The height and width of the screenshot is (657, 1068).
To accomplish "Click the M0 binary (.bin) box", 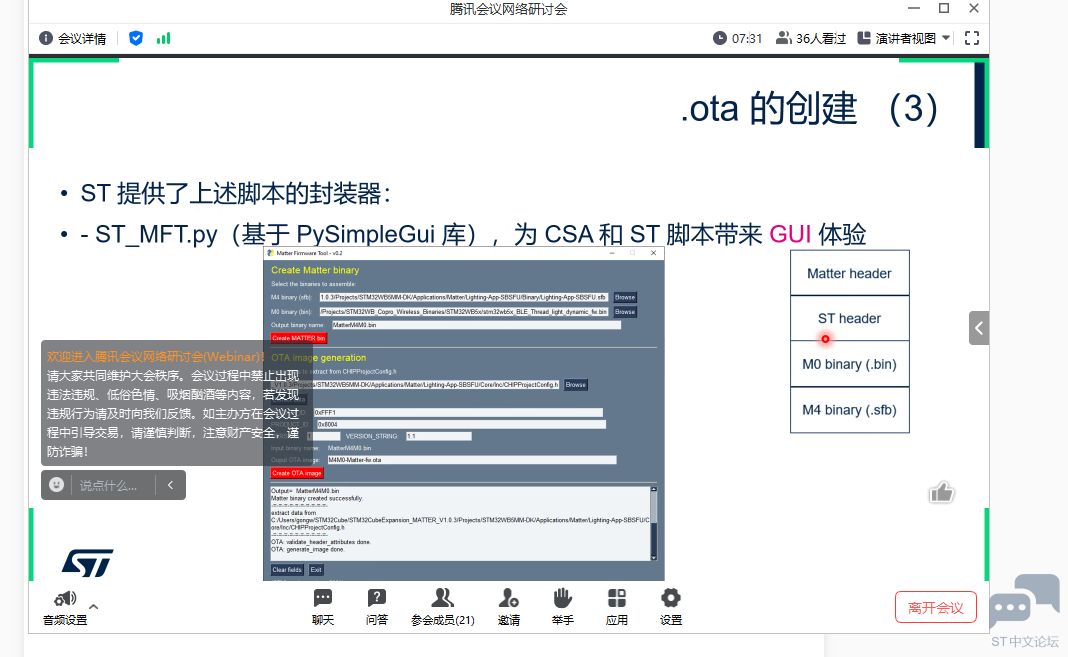I will 849,364.
